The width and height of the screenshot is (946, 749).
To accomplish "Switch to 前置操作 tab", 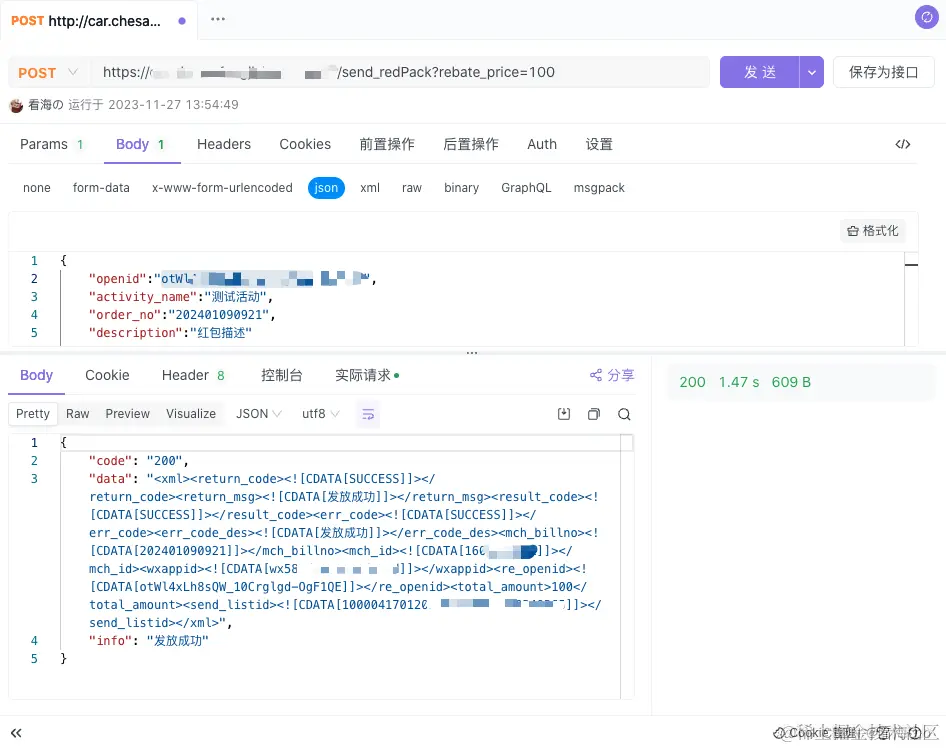I will point(387,144).
